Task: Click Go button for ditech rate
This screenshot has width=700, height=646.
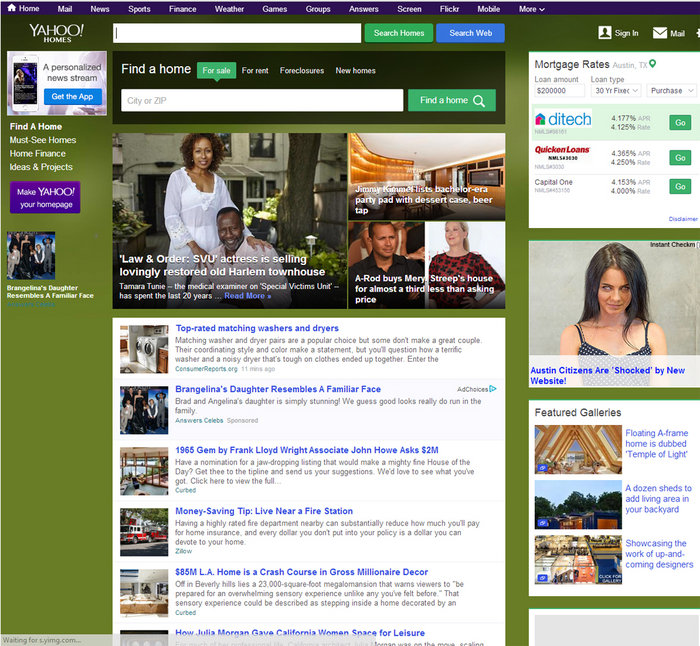Action: (x=680, y=122)
